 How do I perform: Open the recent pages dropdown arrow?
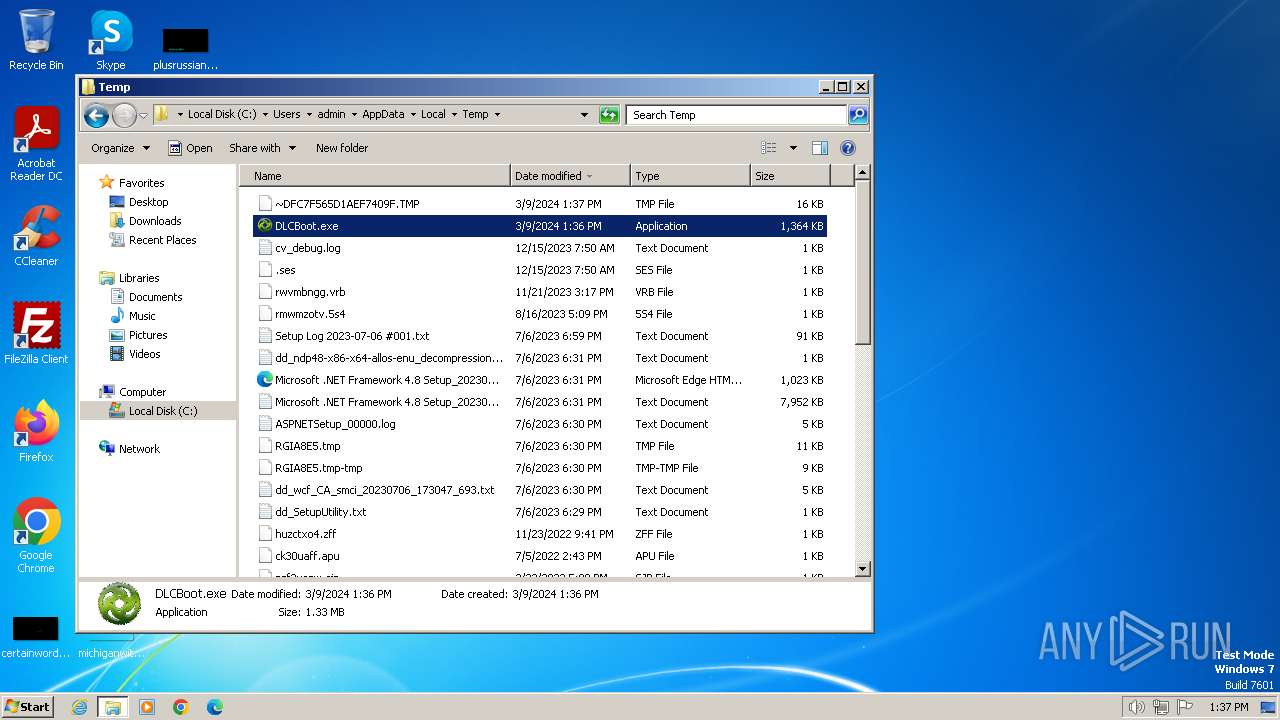click(143, 115)
